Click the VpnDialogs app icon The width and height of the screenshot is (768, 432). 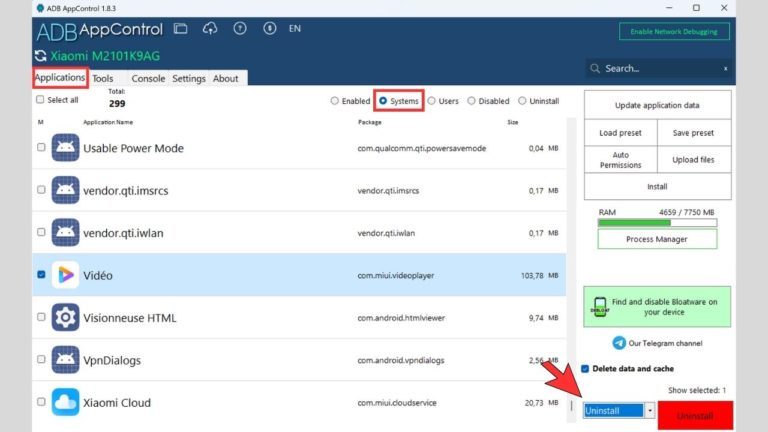pos(65,360)
